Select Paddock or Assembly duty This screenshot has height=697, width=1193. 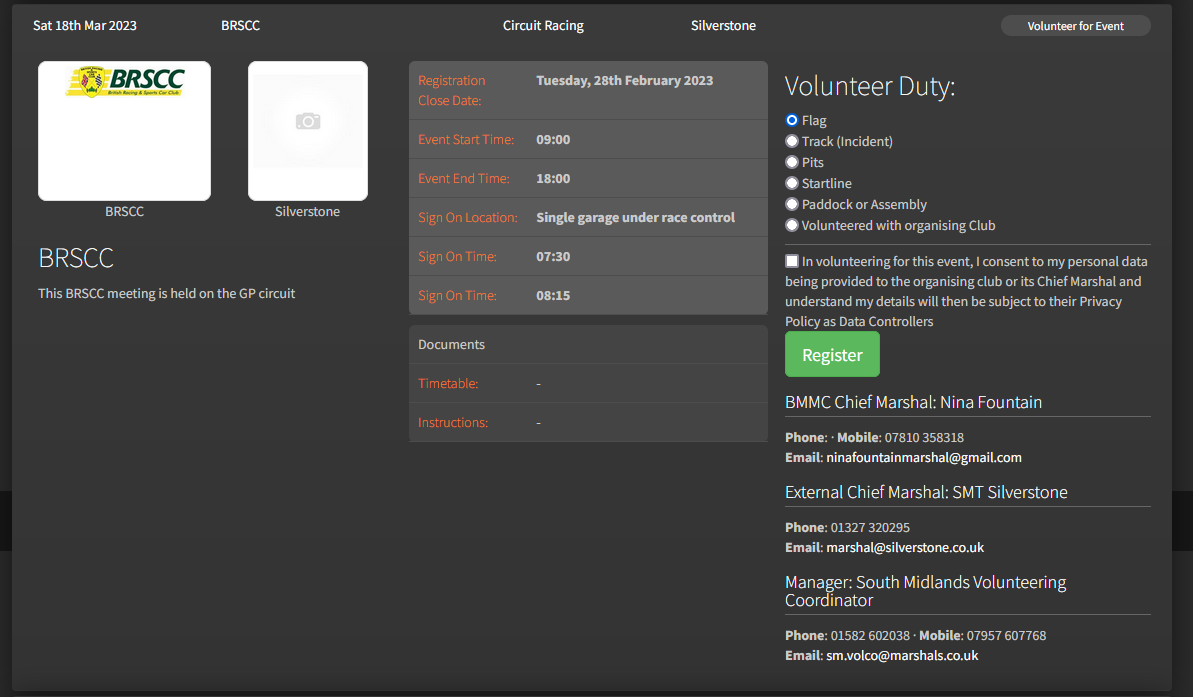tap(792, 204)
